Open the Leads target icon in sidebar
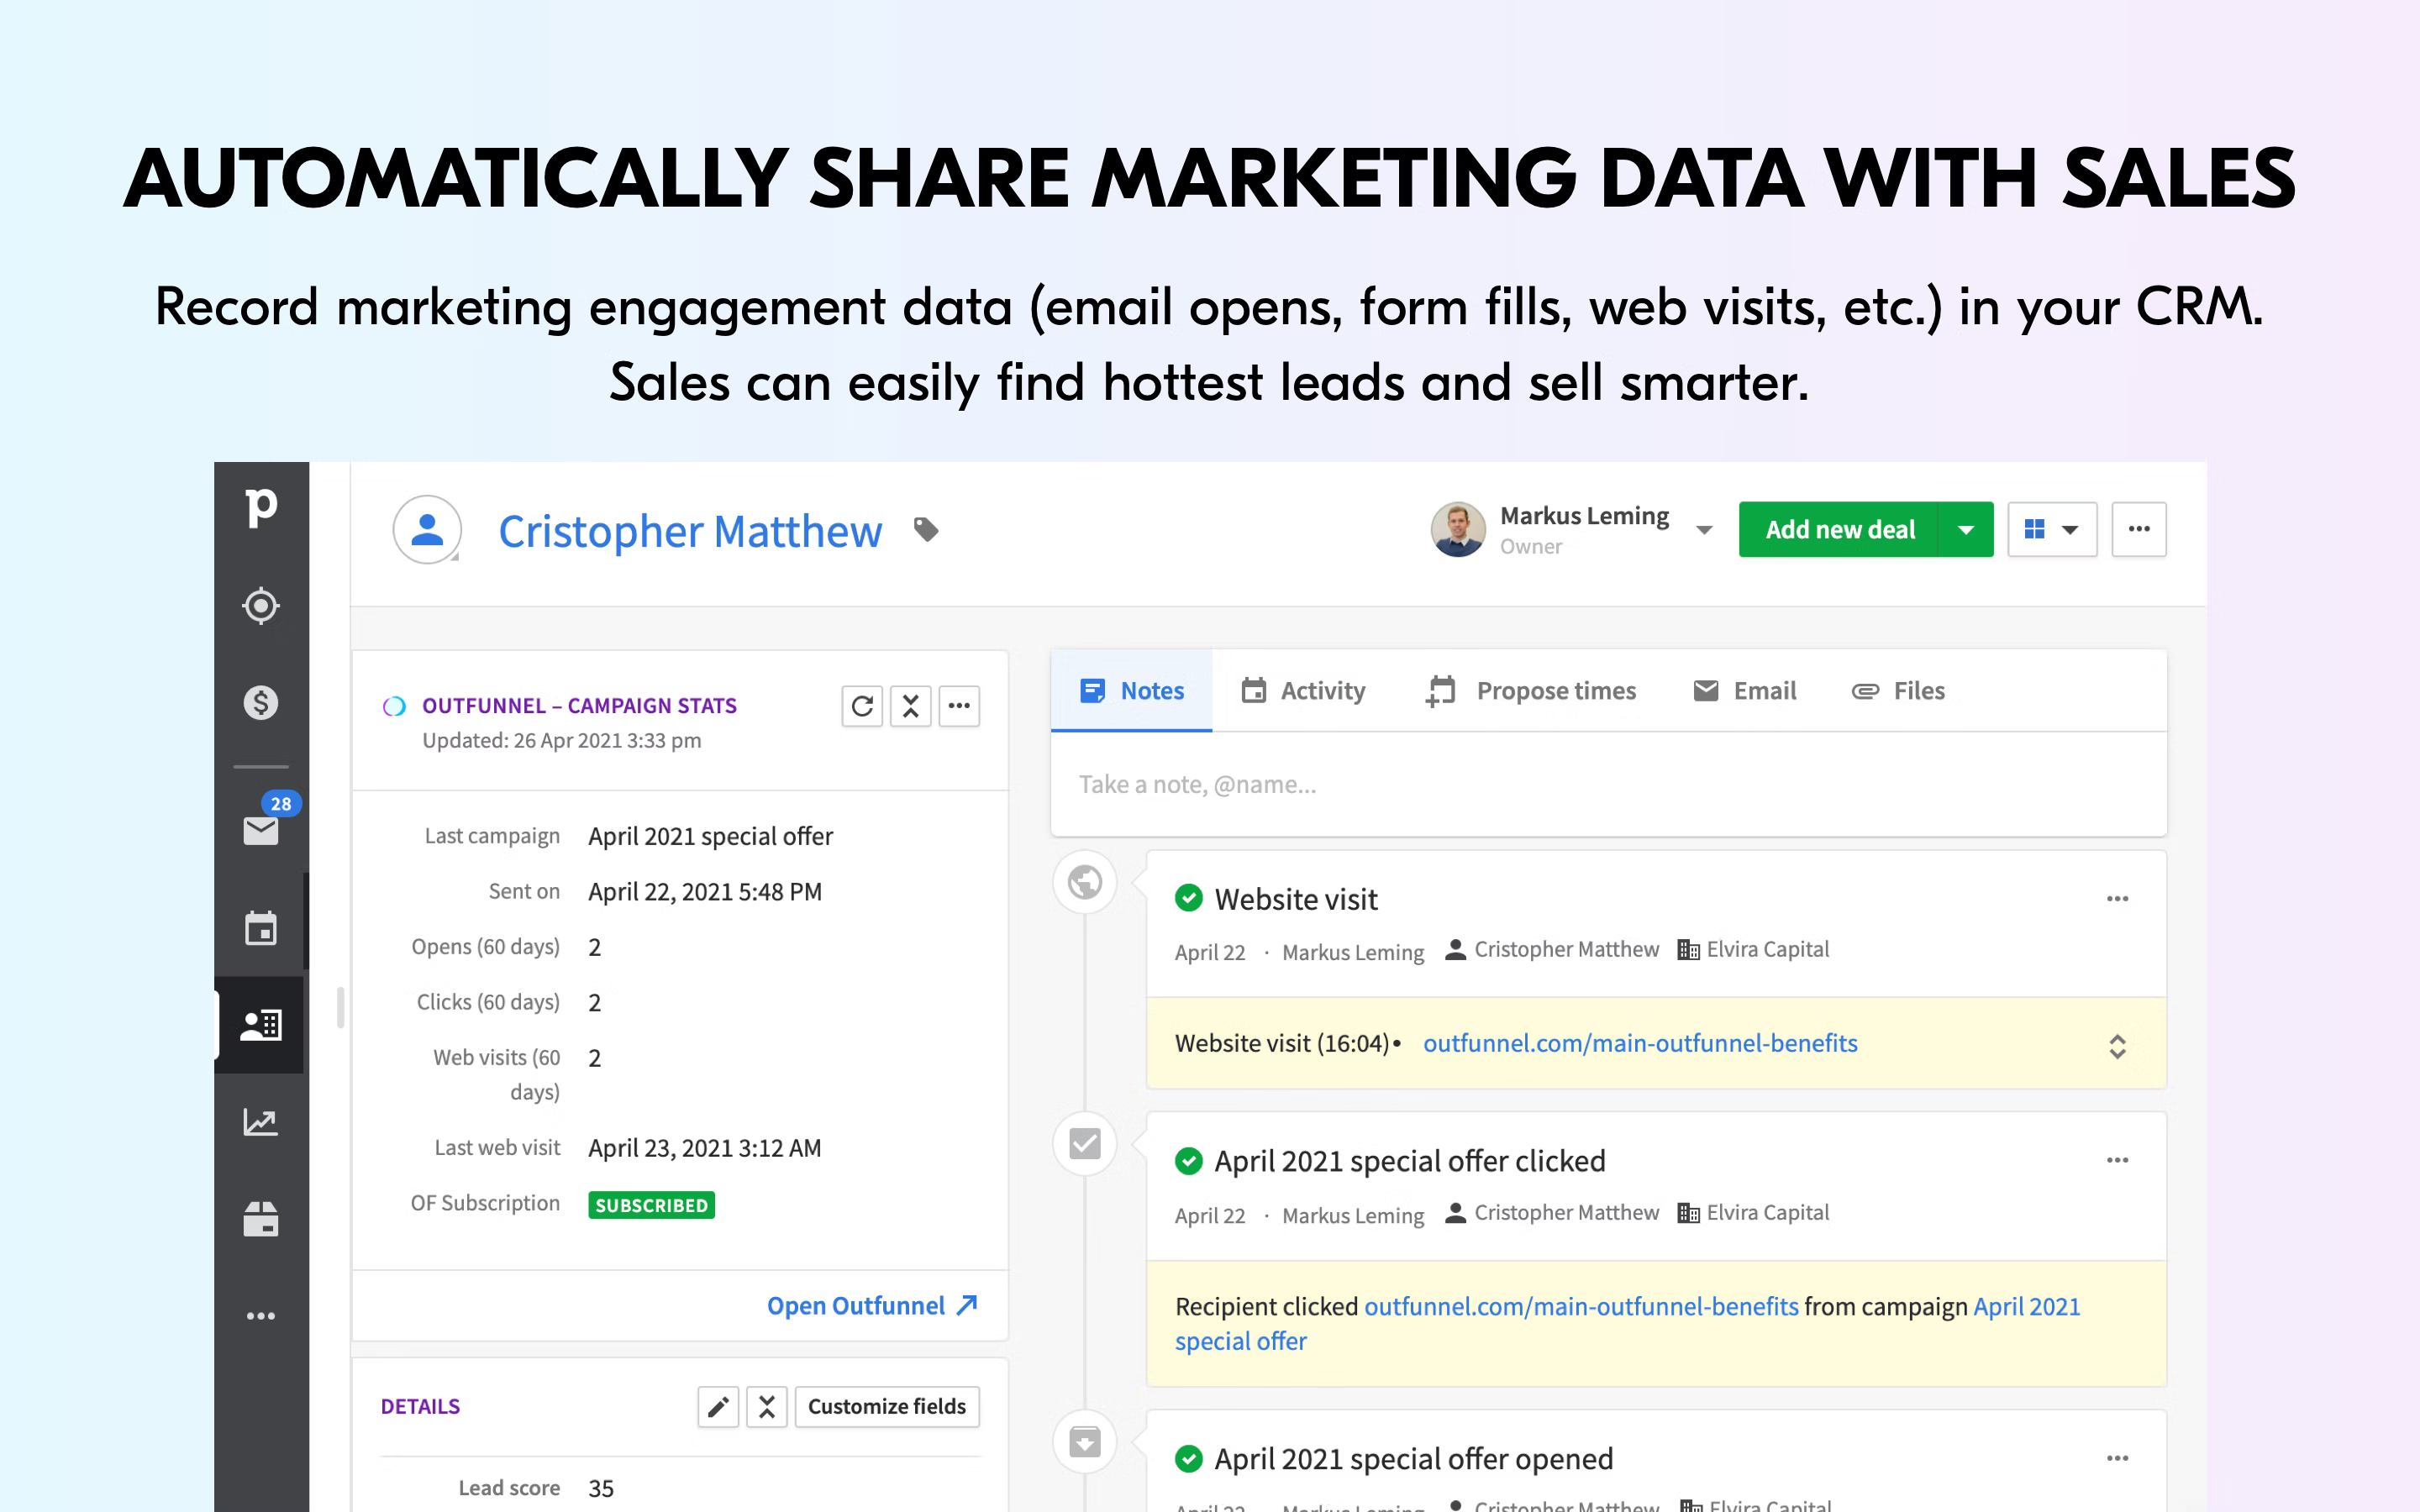Screen dimensions: 2420x1512 [260, 605]
